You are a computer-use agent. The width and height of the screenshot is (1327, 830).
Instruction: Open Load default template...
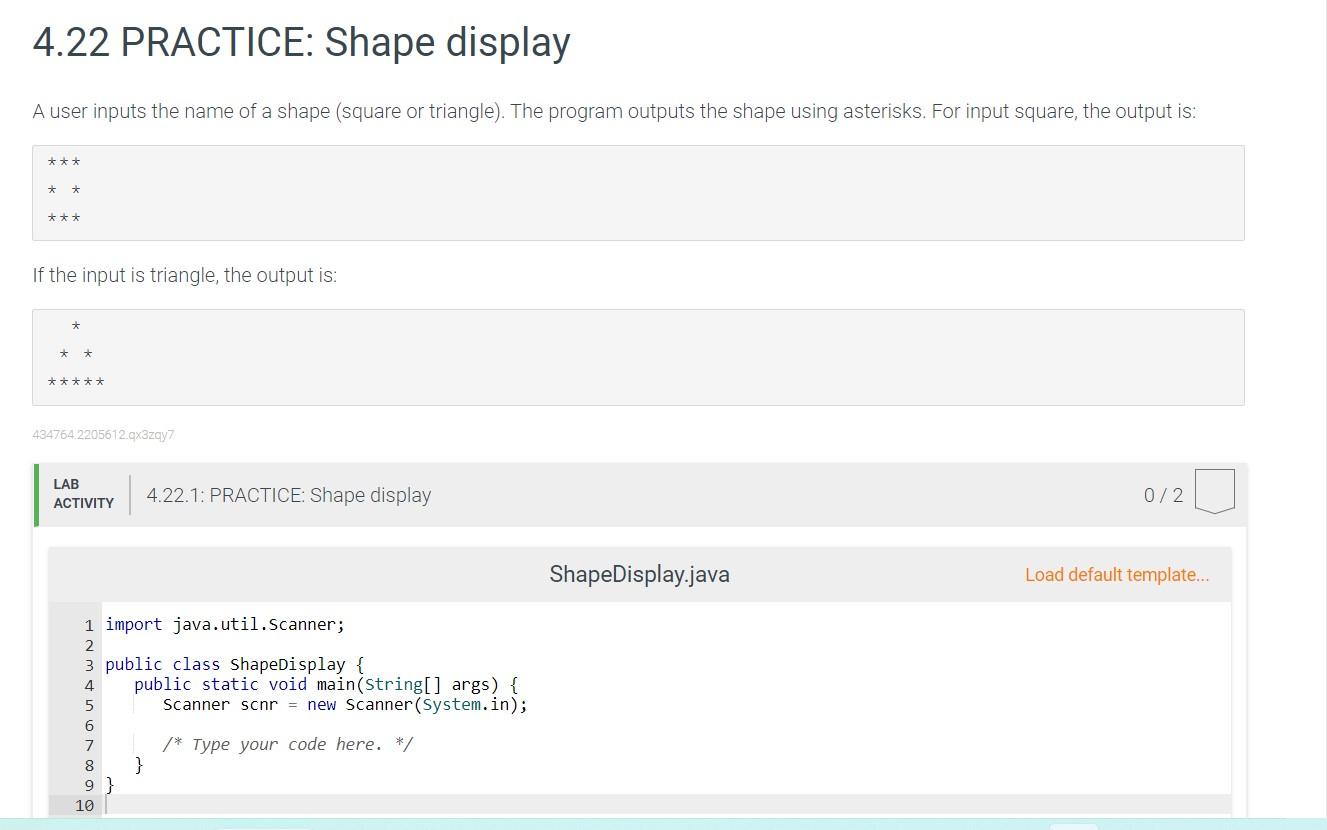point(1117,574)
